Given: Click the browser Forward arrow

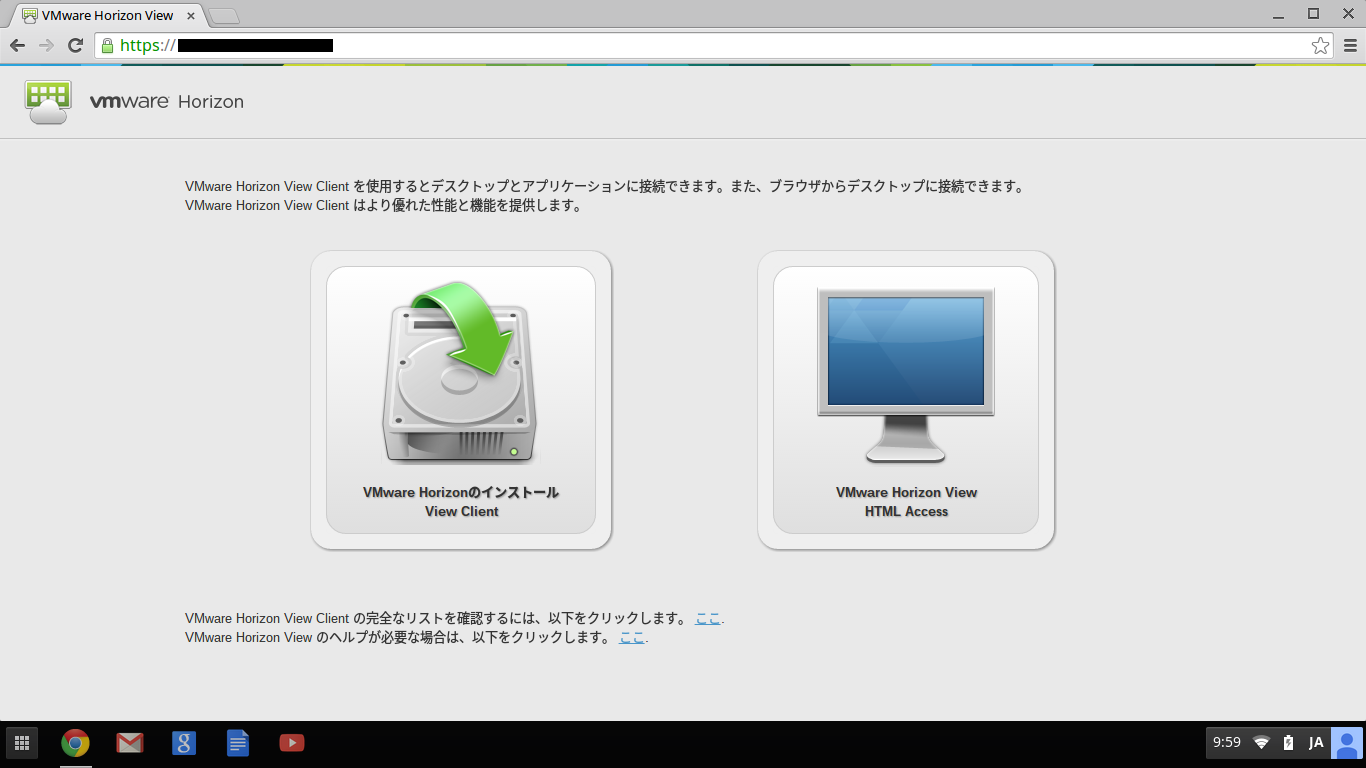Looking at the screenshot, I should point(46,45).
